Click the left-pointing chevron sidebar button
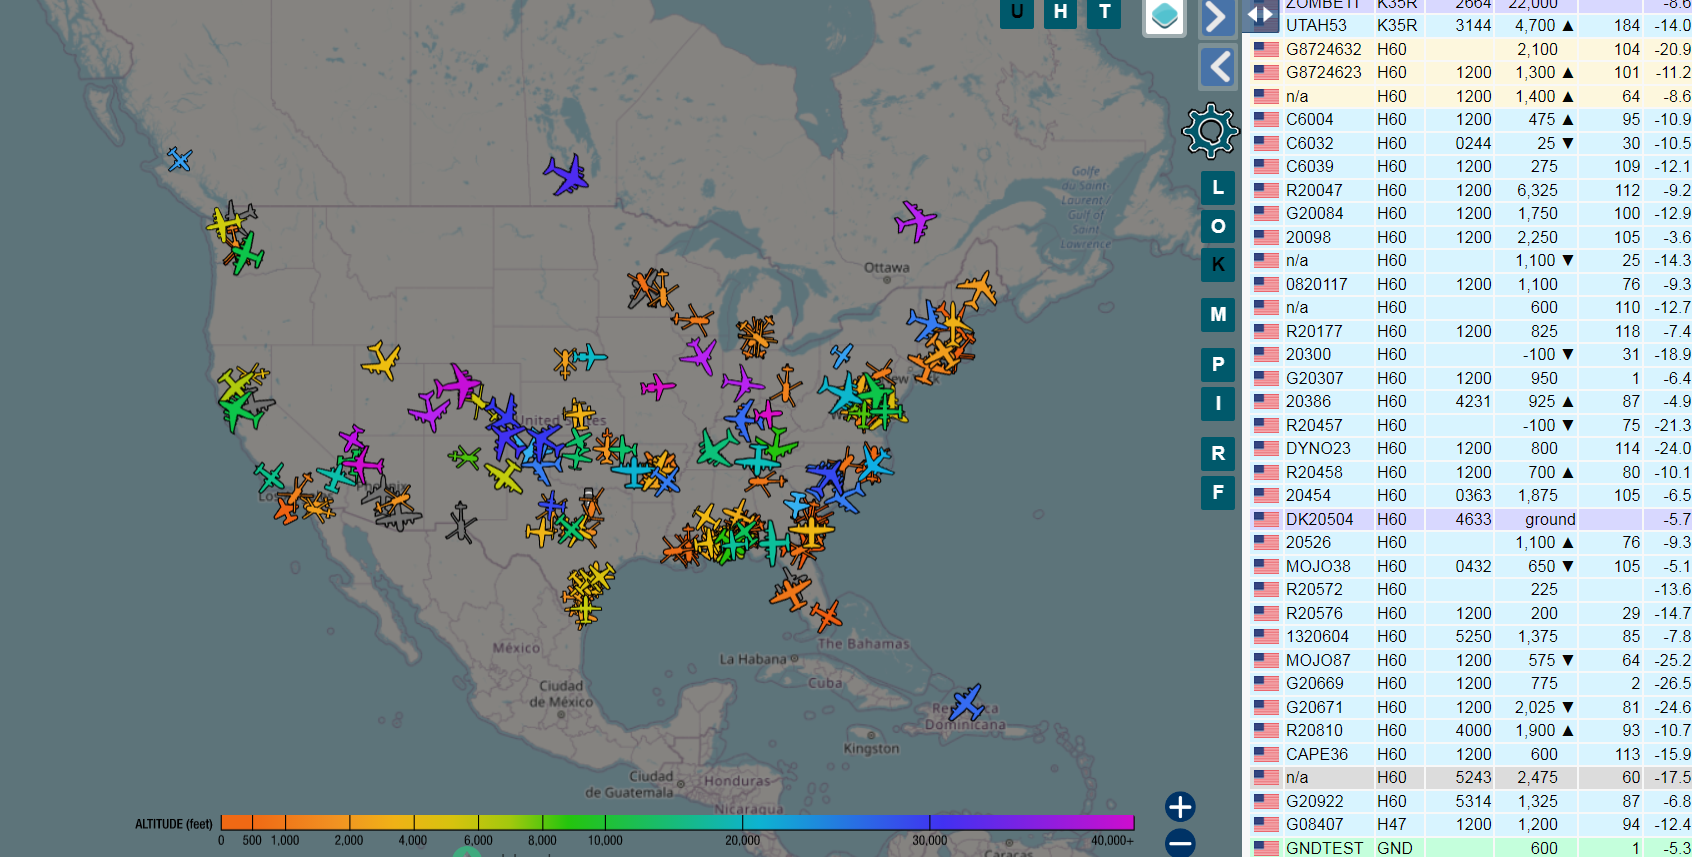The height and width of the screenshot is (857, 1692). pos(1217,68)
